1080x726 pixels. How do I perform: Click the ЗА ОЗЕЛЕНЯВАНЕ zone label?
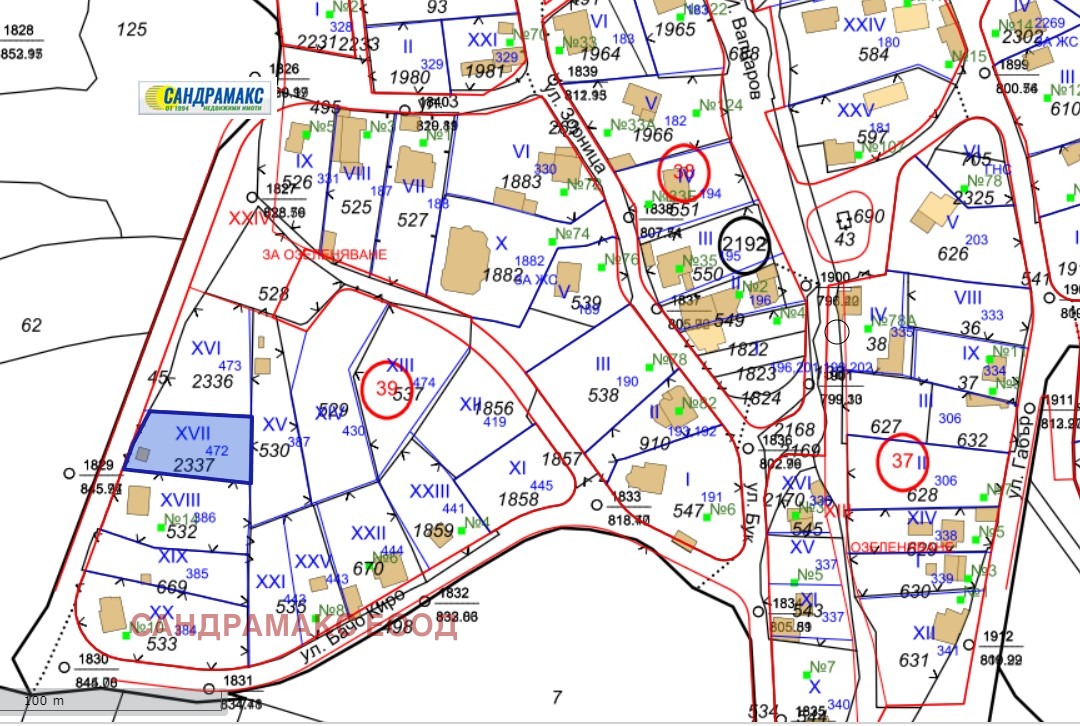coord(323,254)
